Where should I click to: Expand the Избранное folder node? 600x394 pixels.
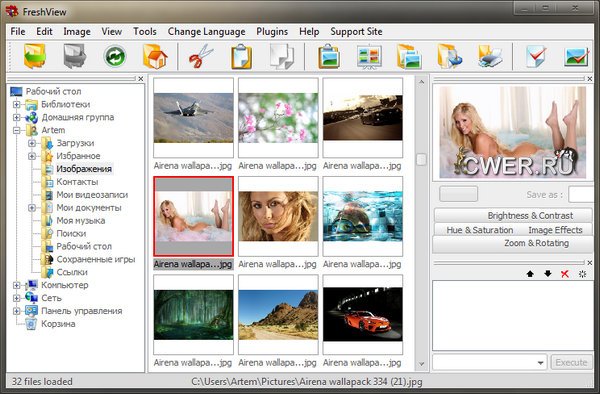click(32, 156)
